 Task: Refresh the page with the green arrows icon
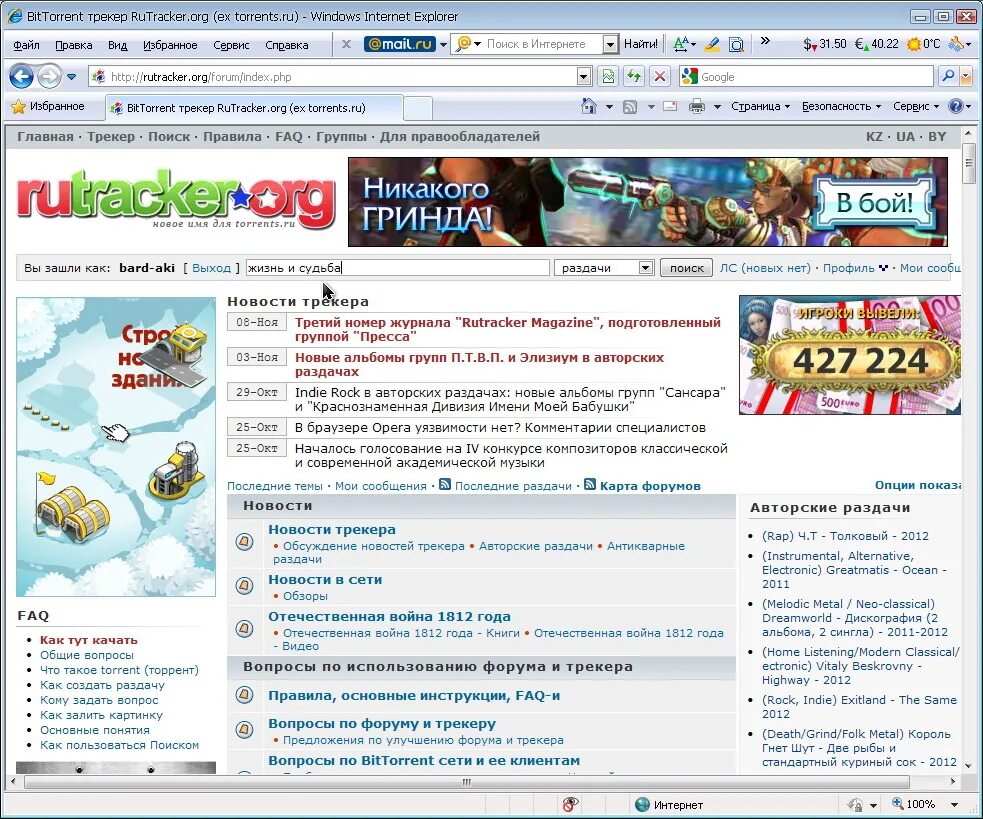pyautogui.click(x=634, y=77)
